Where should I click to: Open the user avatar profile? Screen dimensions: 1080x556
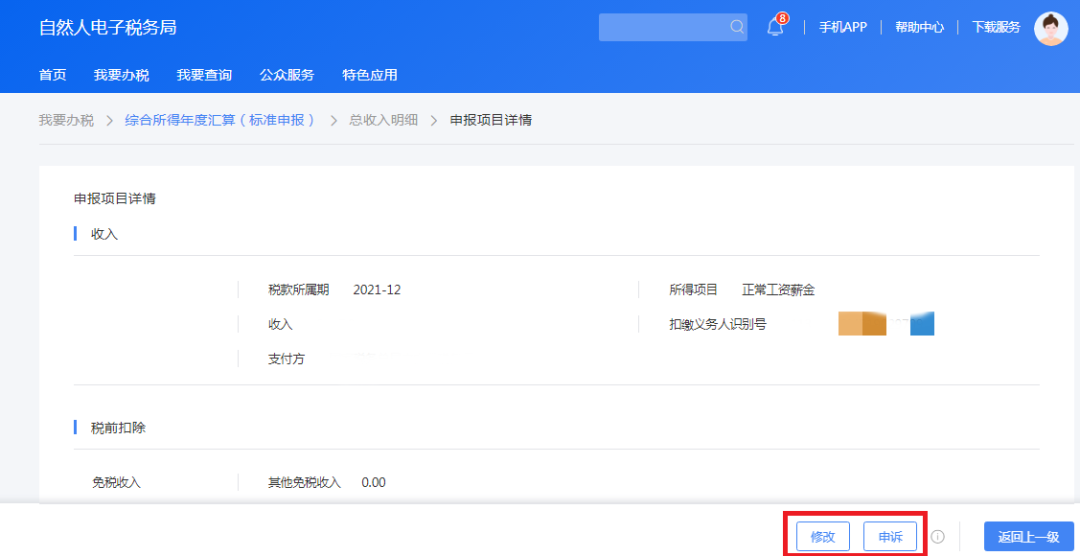click(x=1051, y=28)
